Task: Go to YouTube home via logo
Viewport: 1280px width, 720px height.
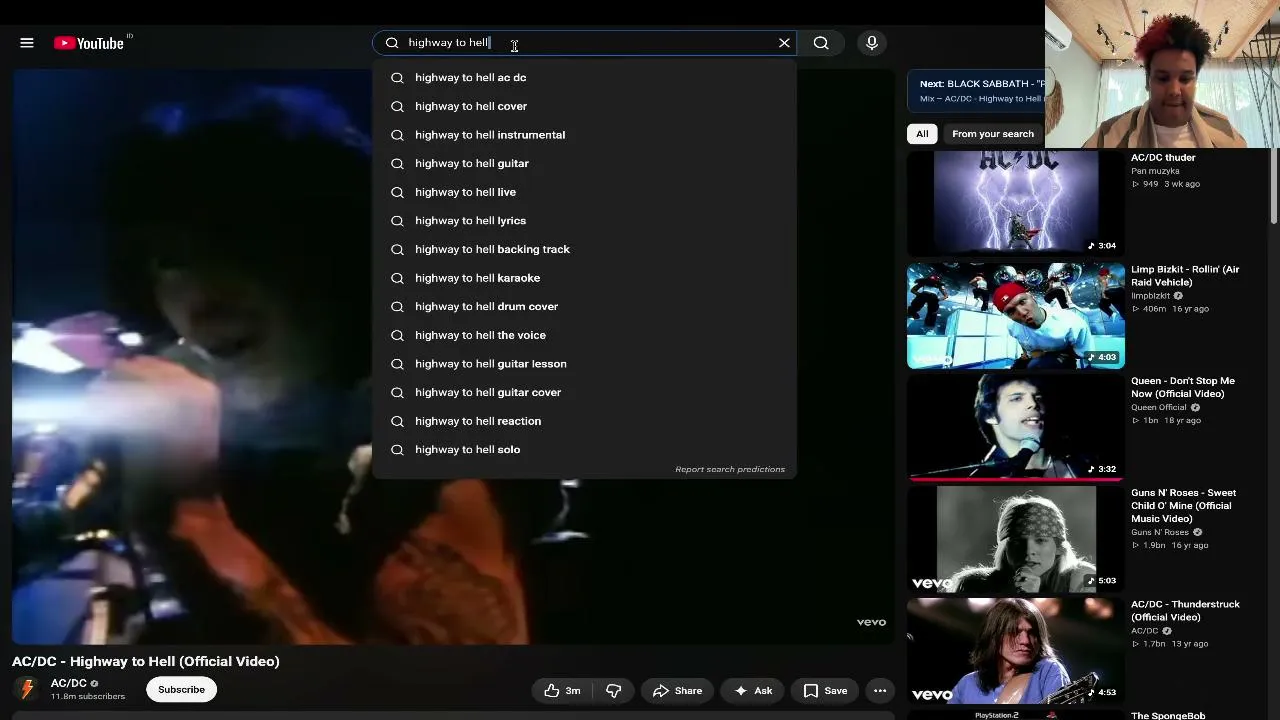Action: [89, 43]
